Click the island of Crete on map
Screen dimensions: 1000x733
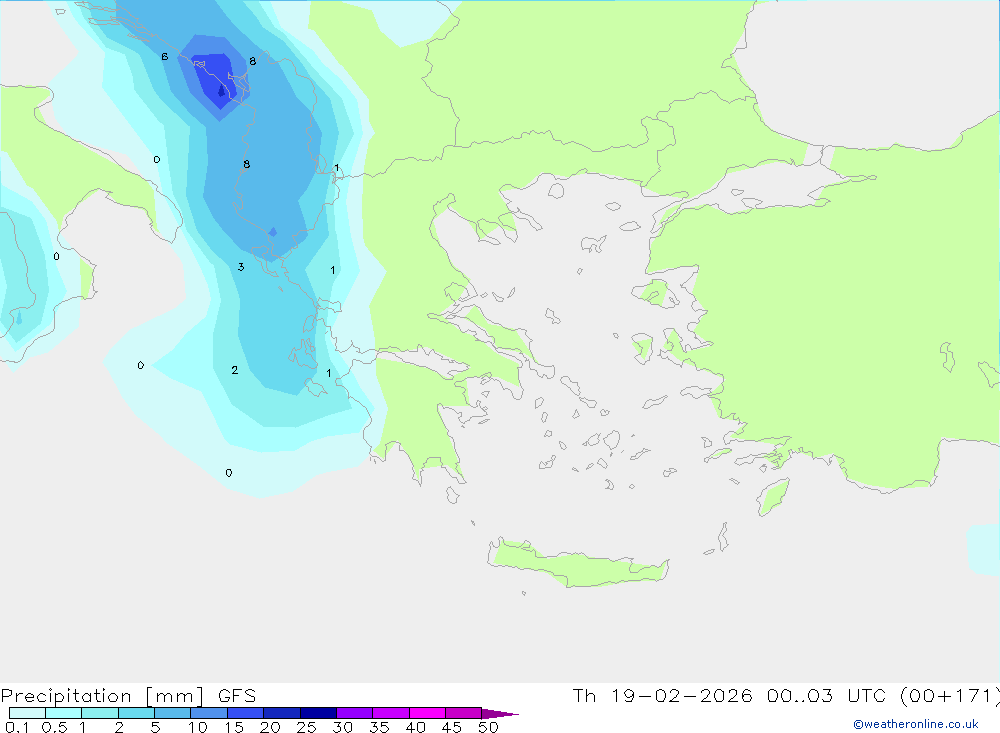pyautogui.click(x=577, y=565)
